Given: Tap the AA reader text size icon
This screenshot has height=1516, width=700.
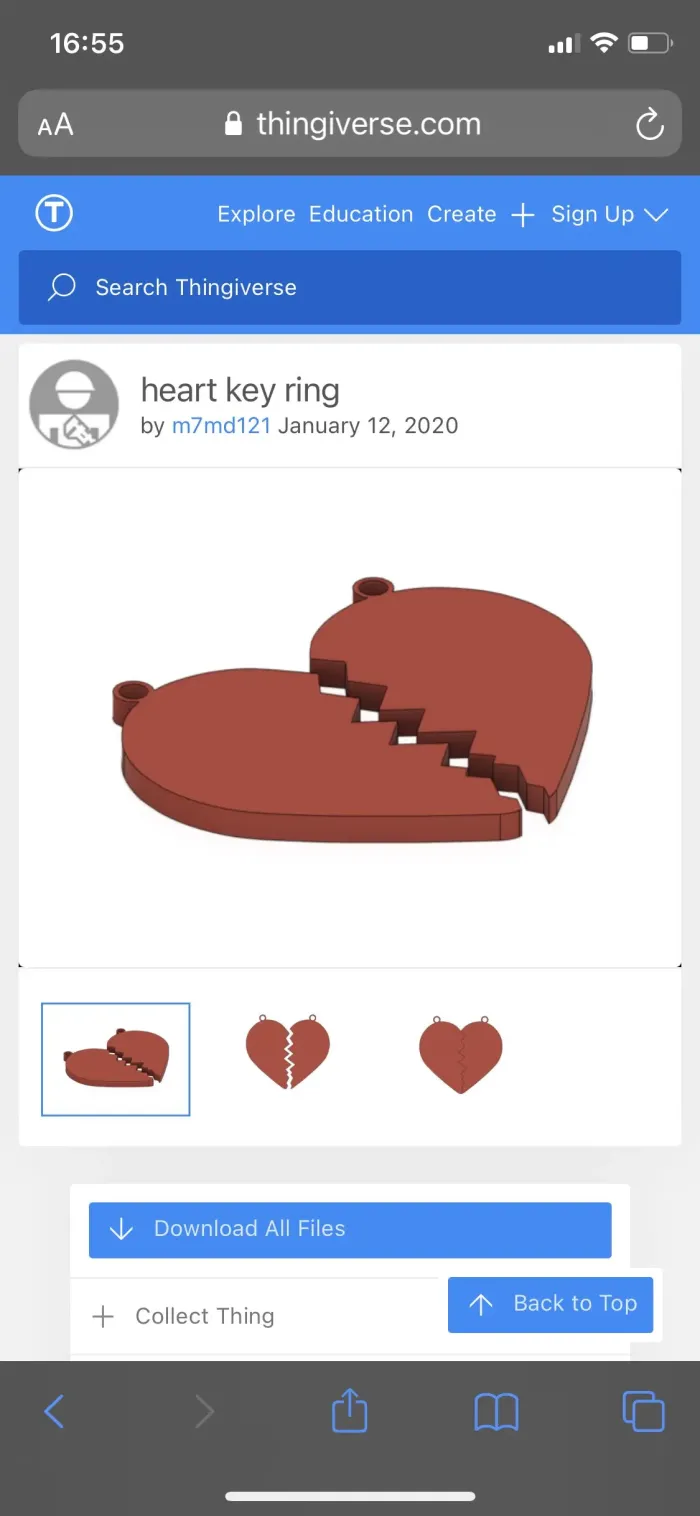Looking at the screenshot, I should coord(56,125).
